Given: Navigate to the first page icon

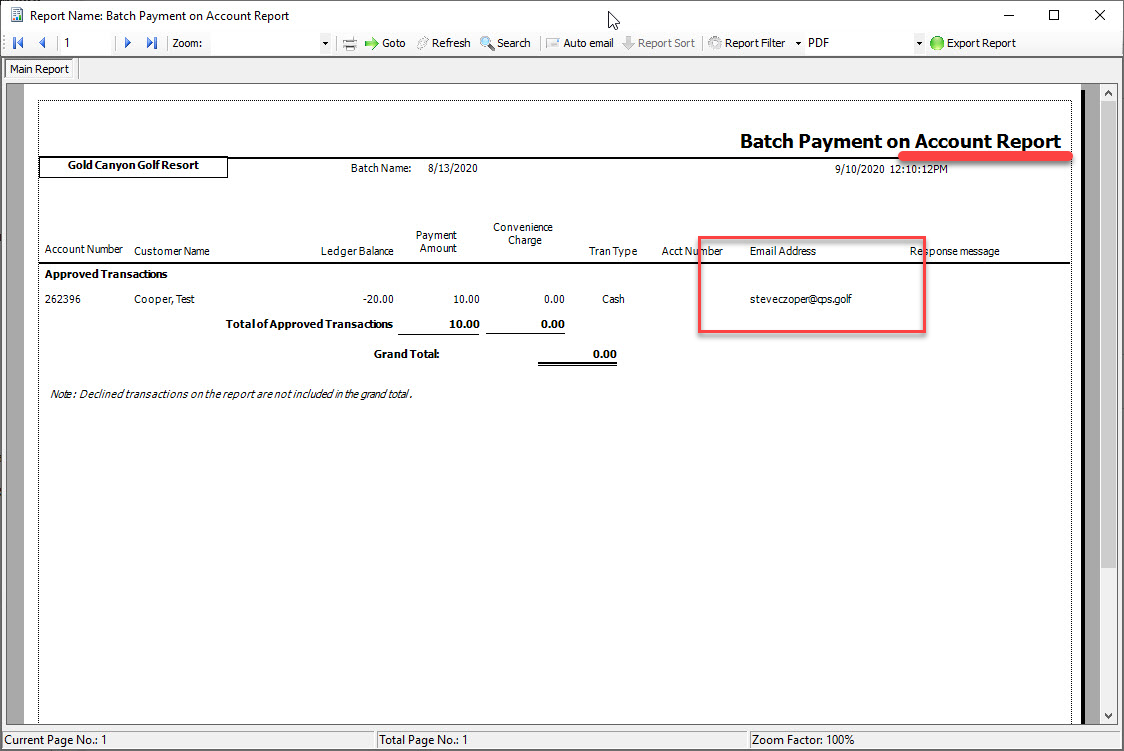Looking at the screenshot, I should click(16, 42).
